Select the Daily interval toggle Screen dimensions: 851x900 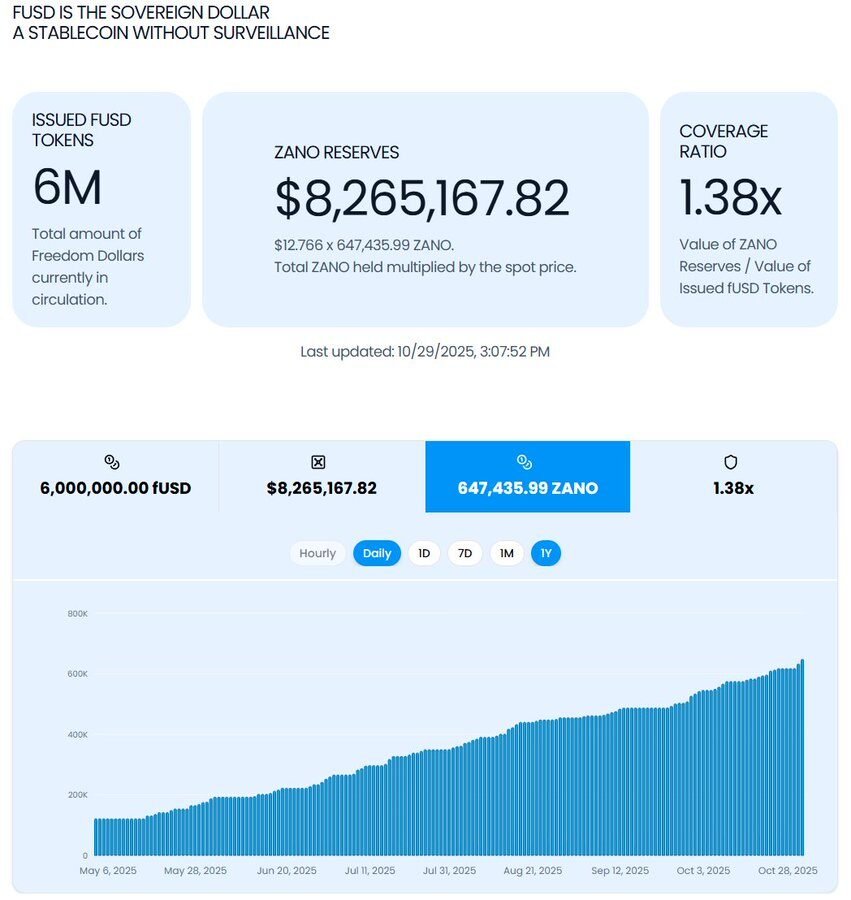(x=377, y=553)
